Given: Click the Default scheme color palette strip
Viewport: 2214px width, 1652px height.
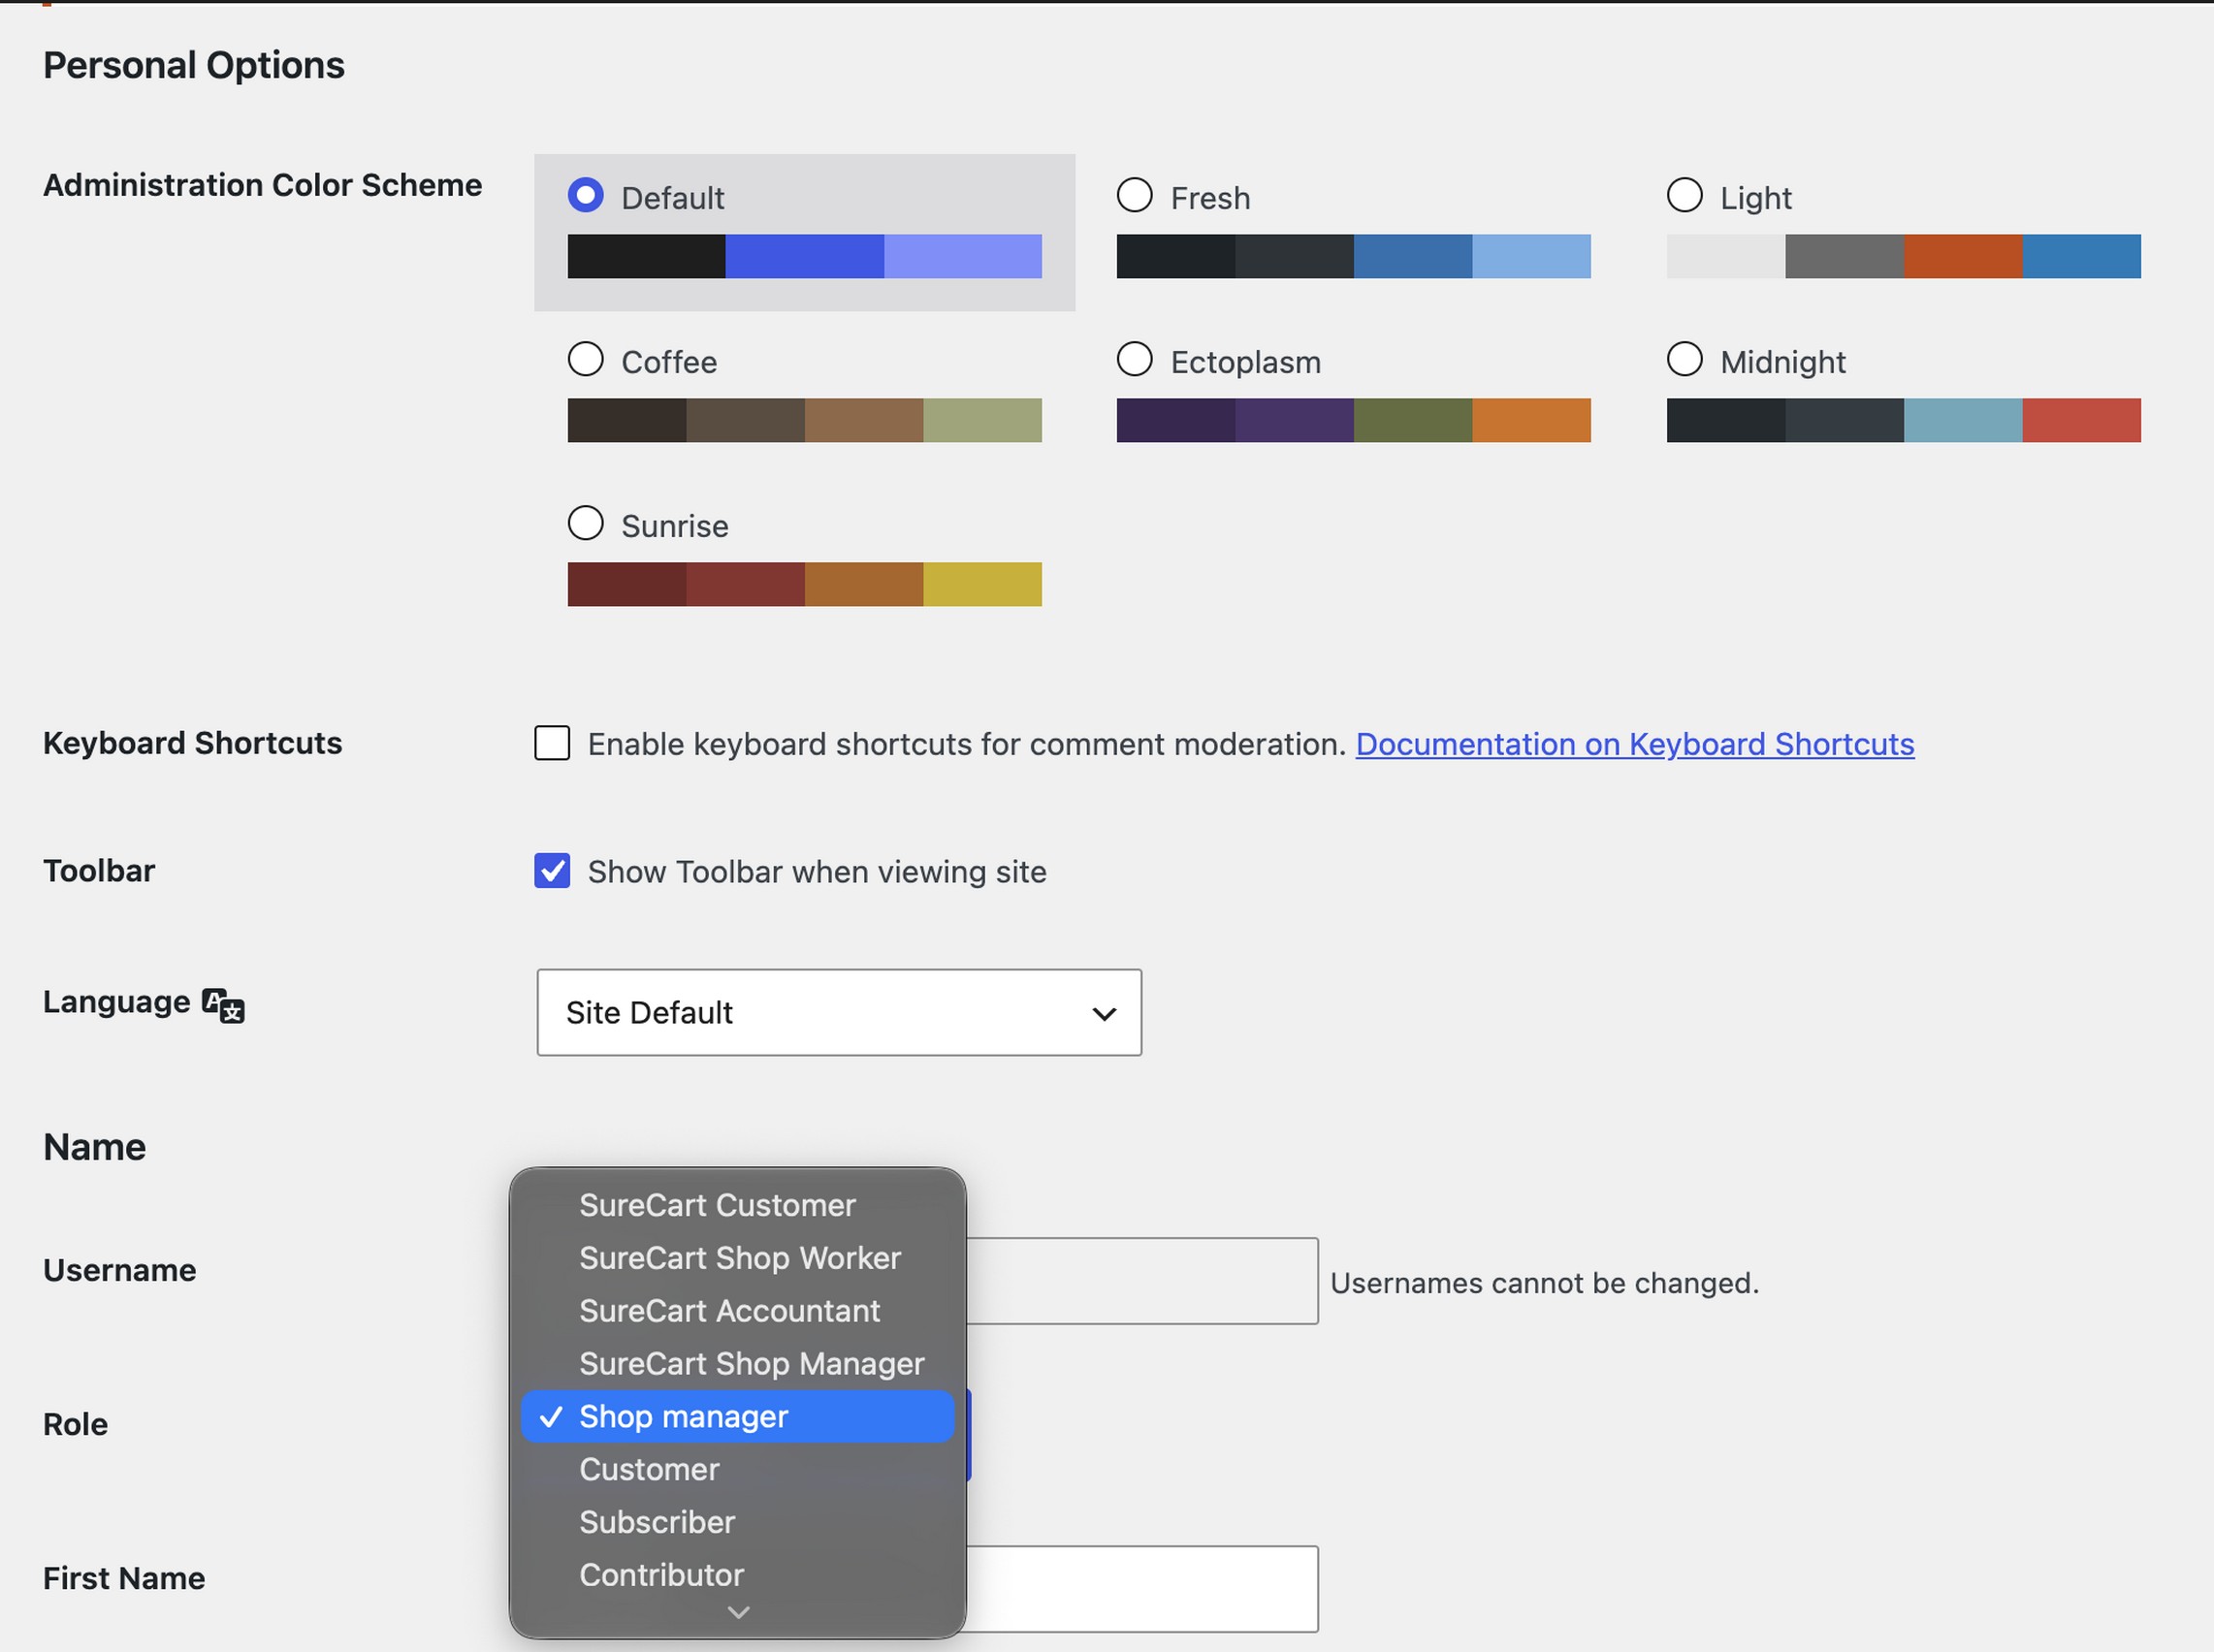Looking at the screenshot, I should click(804, 257).
